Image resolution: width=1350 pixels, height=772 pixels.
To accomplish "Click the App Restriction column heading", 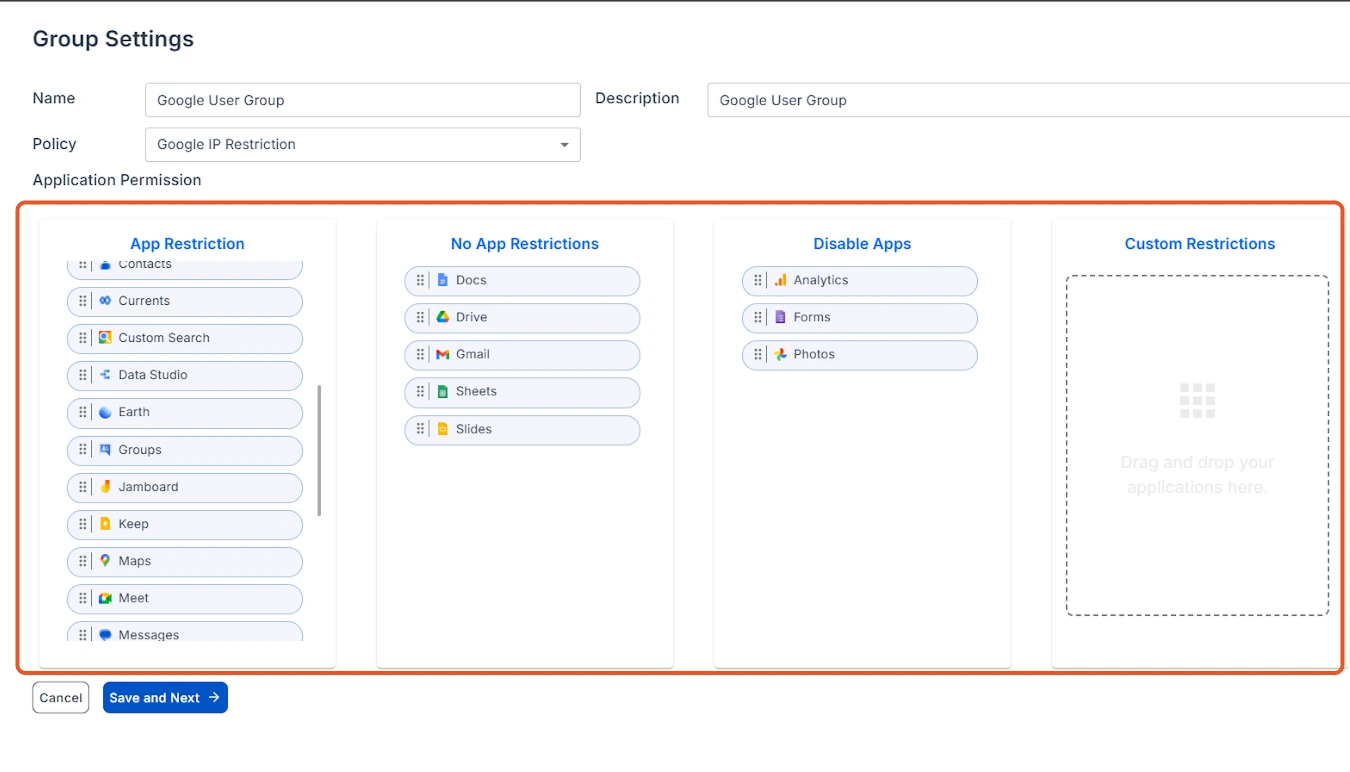I will pyautogui.click(x=187, y=244).
